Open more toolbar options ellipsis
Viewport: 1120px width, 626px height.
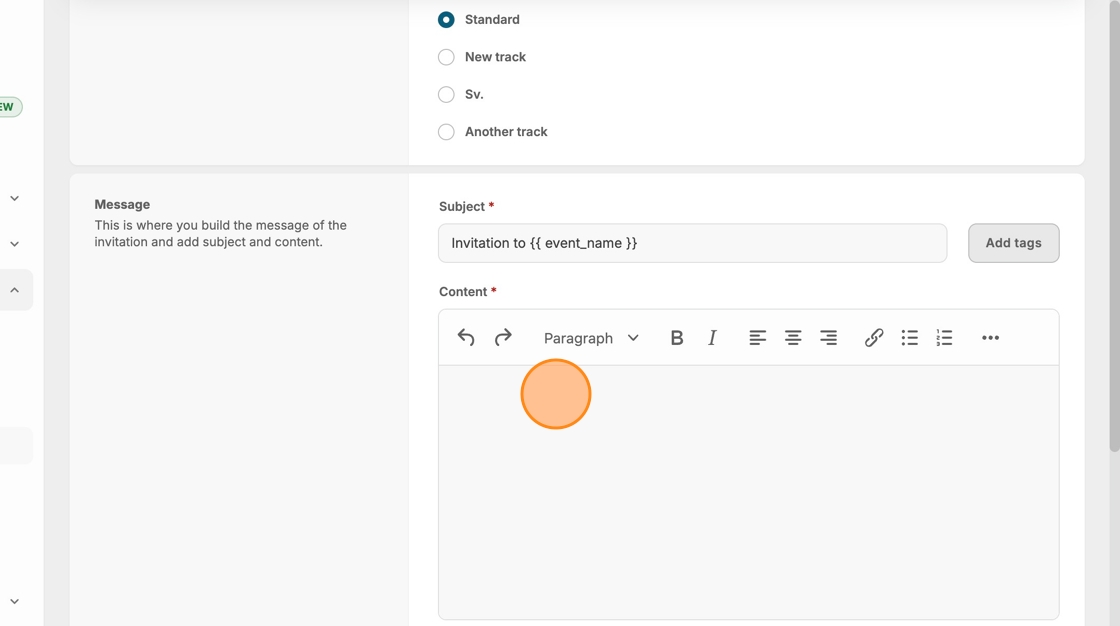(x=990, y=338)
